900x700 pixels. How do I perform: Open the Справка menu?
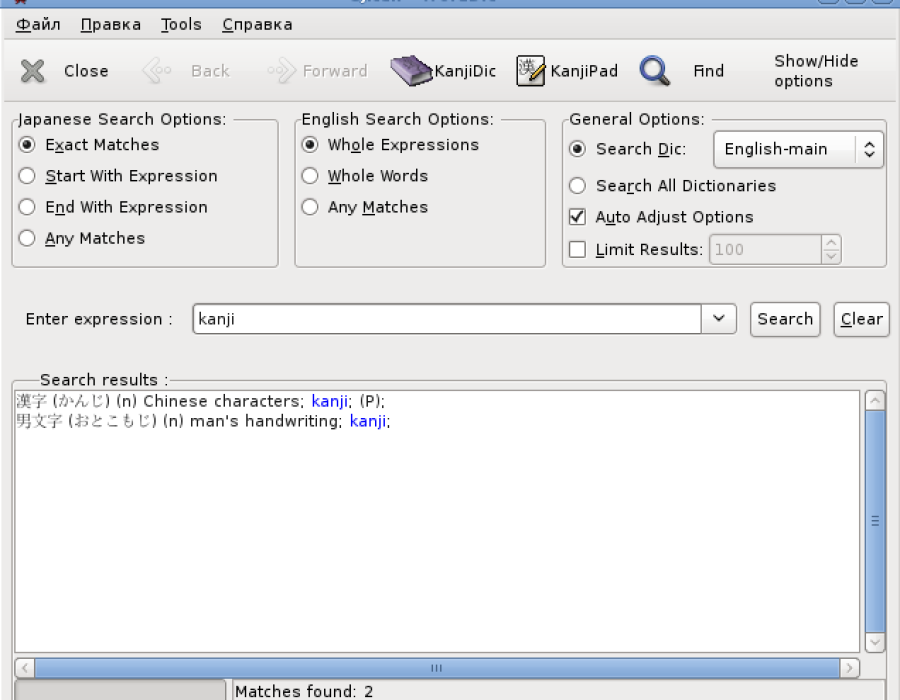point(257,25)
